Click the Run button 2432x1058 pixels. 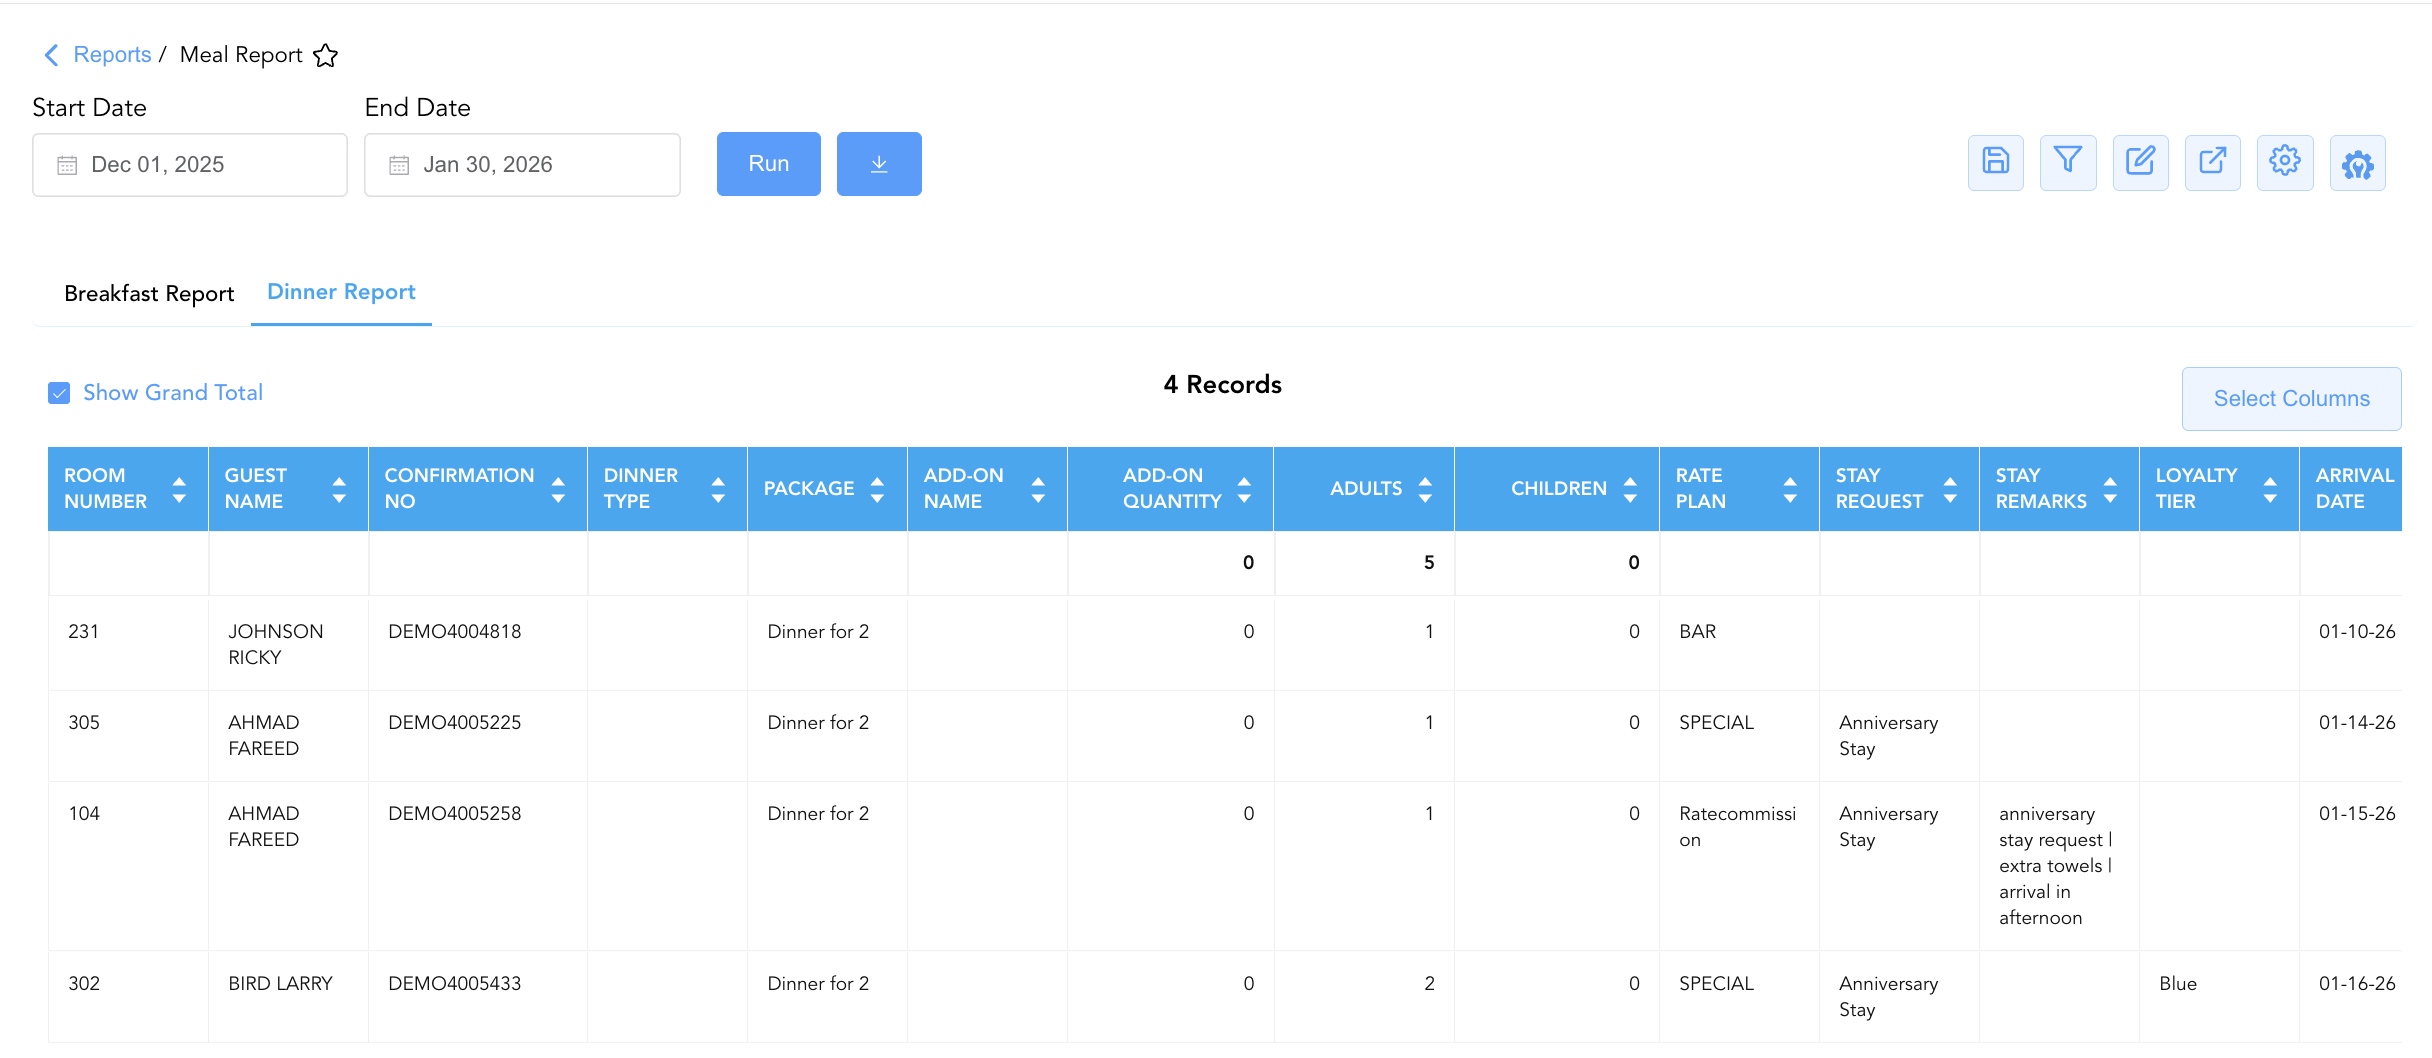pyautogui.click(x=769, y=164)
